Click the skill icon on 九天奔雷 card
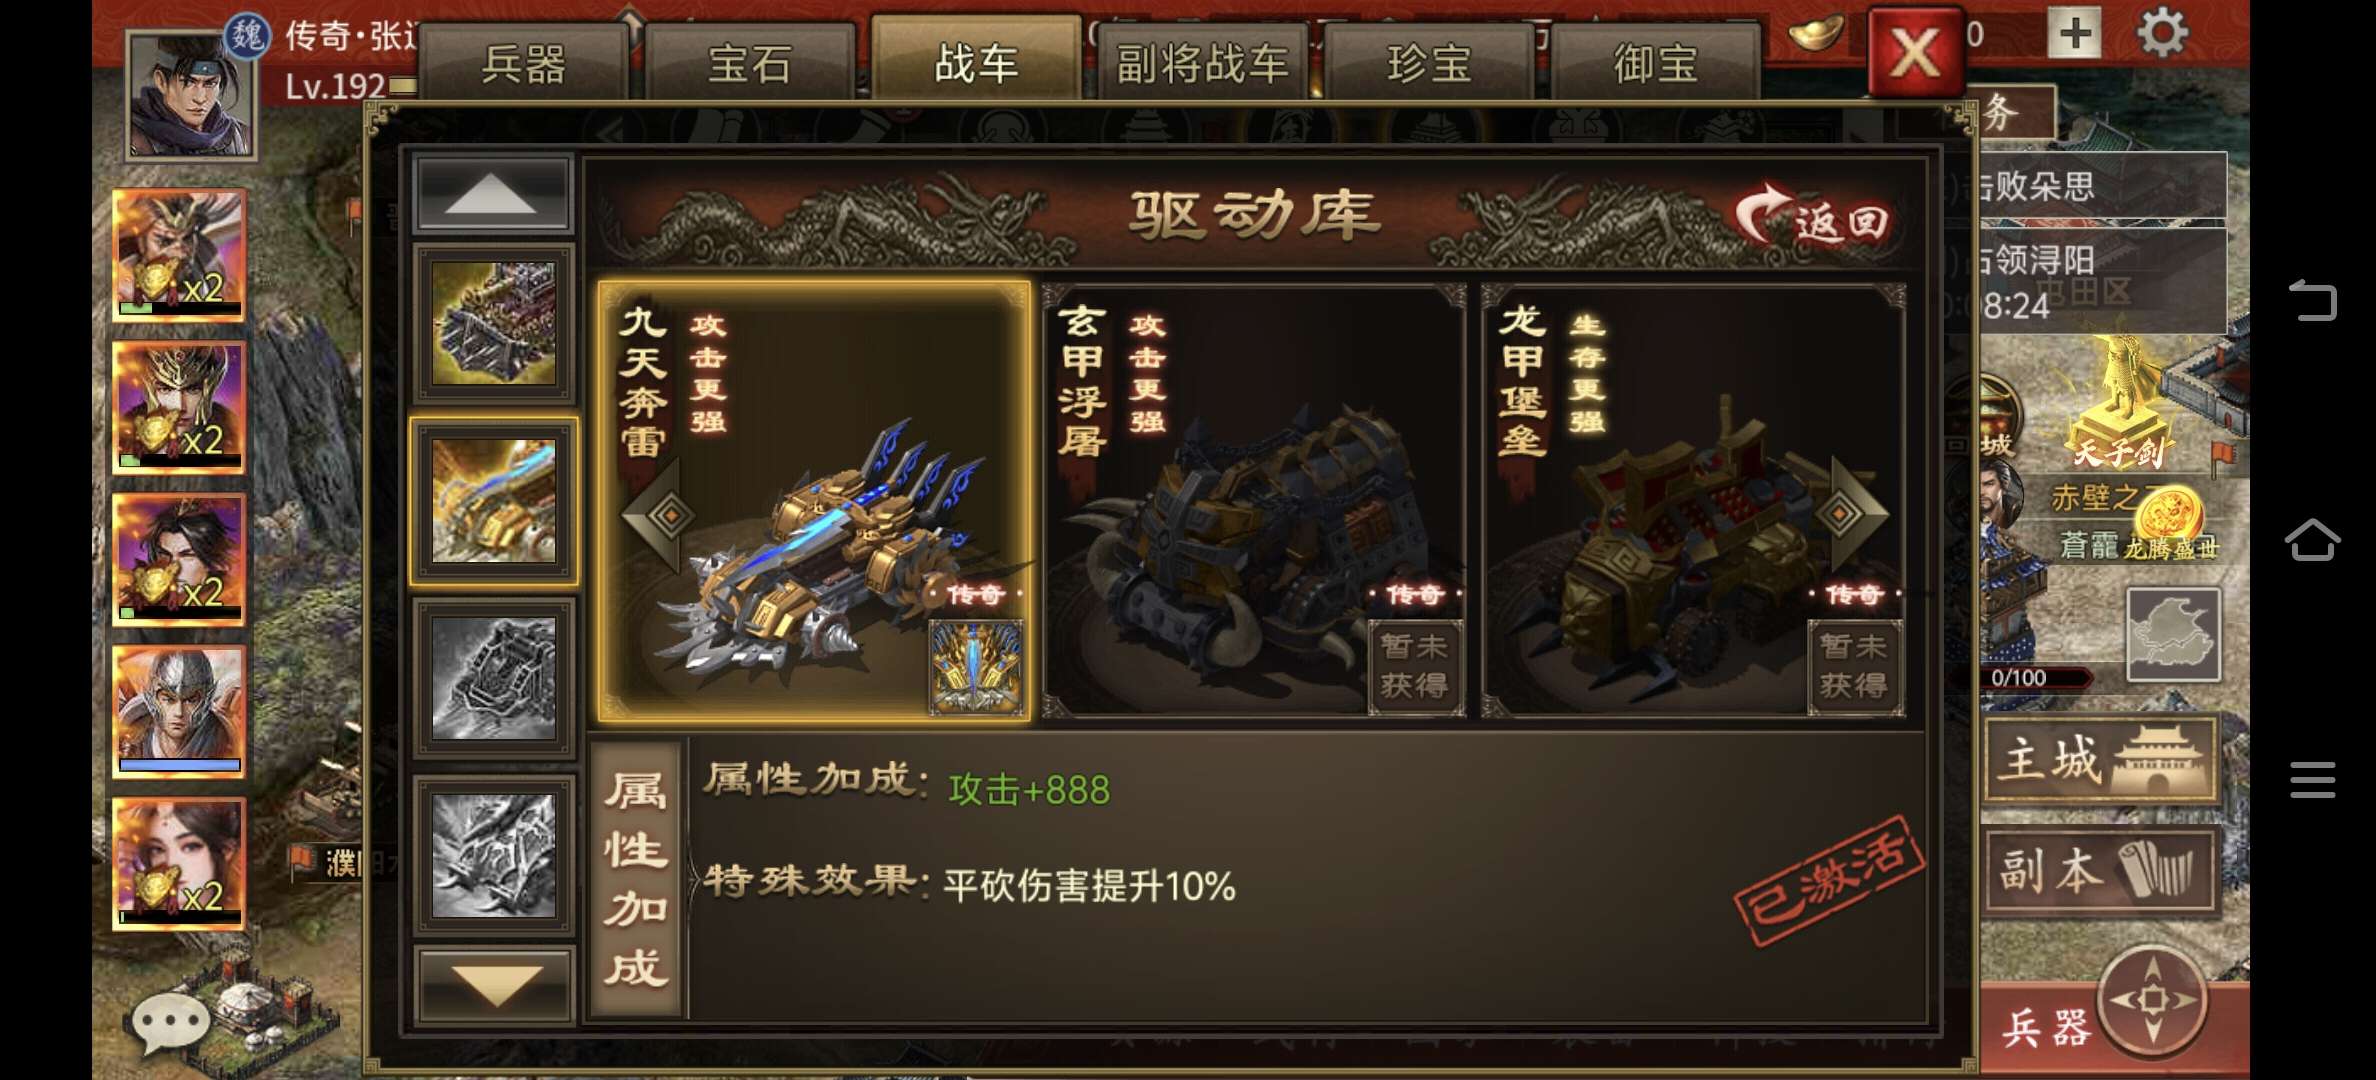The height and width of the screenshot is (1080, 2376). tap(976, 666)
